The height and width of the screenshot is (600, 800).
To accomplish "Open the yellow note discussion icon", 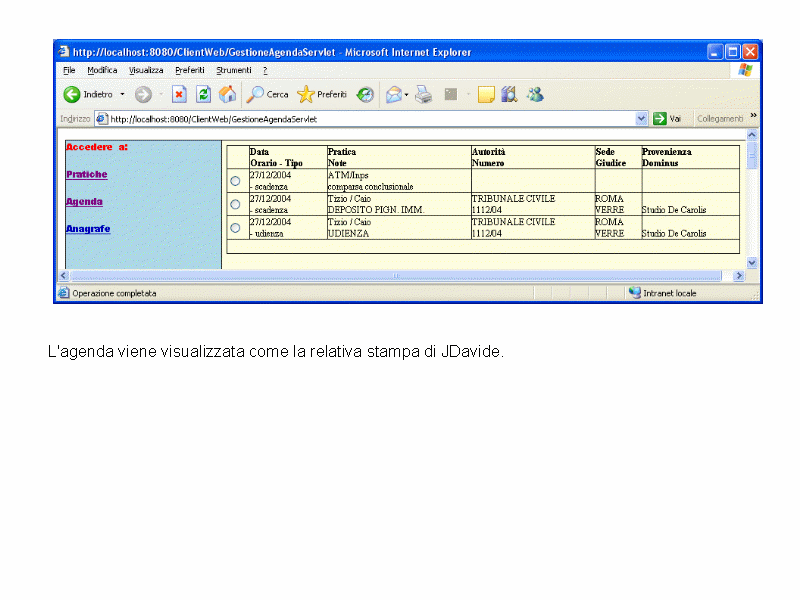I will pos(486,94).
